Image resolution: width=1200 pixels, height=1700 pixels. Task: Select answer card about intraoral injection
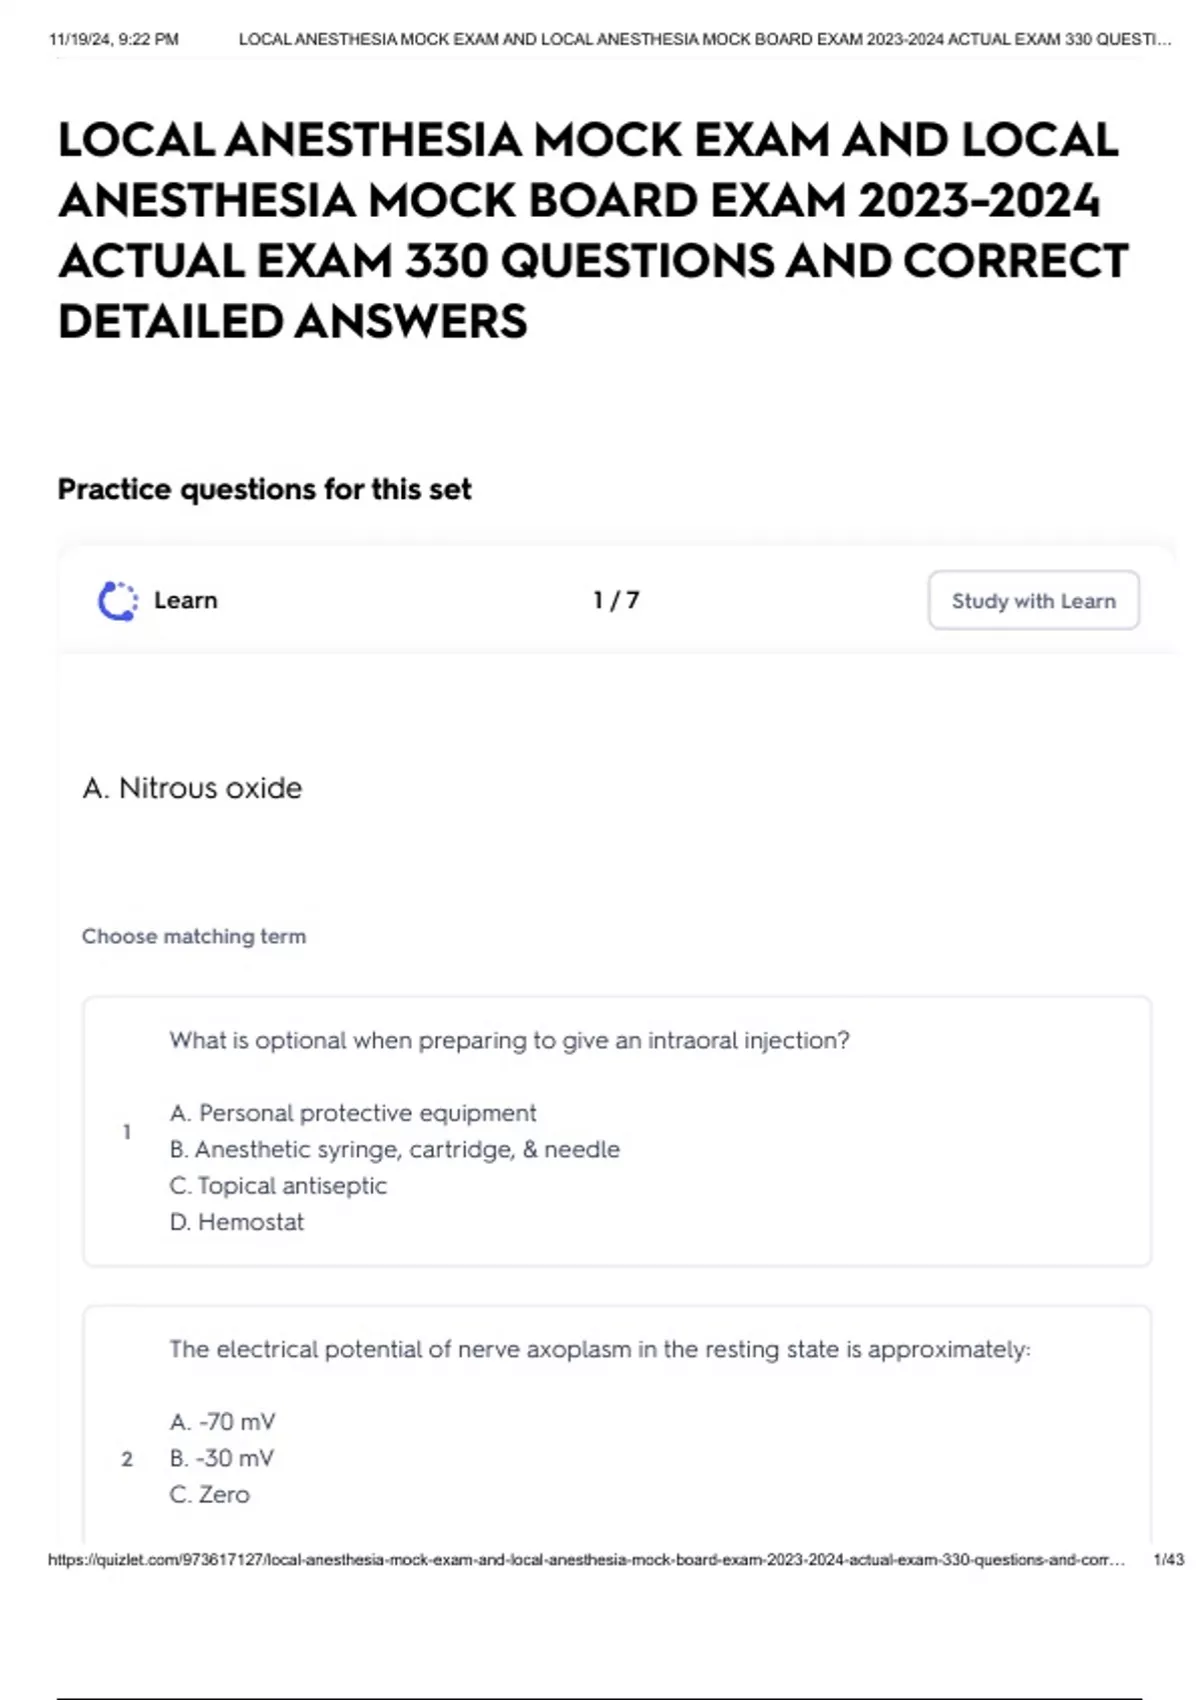pos(616,1131)
